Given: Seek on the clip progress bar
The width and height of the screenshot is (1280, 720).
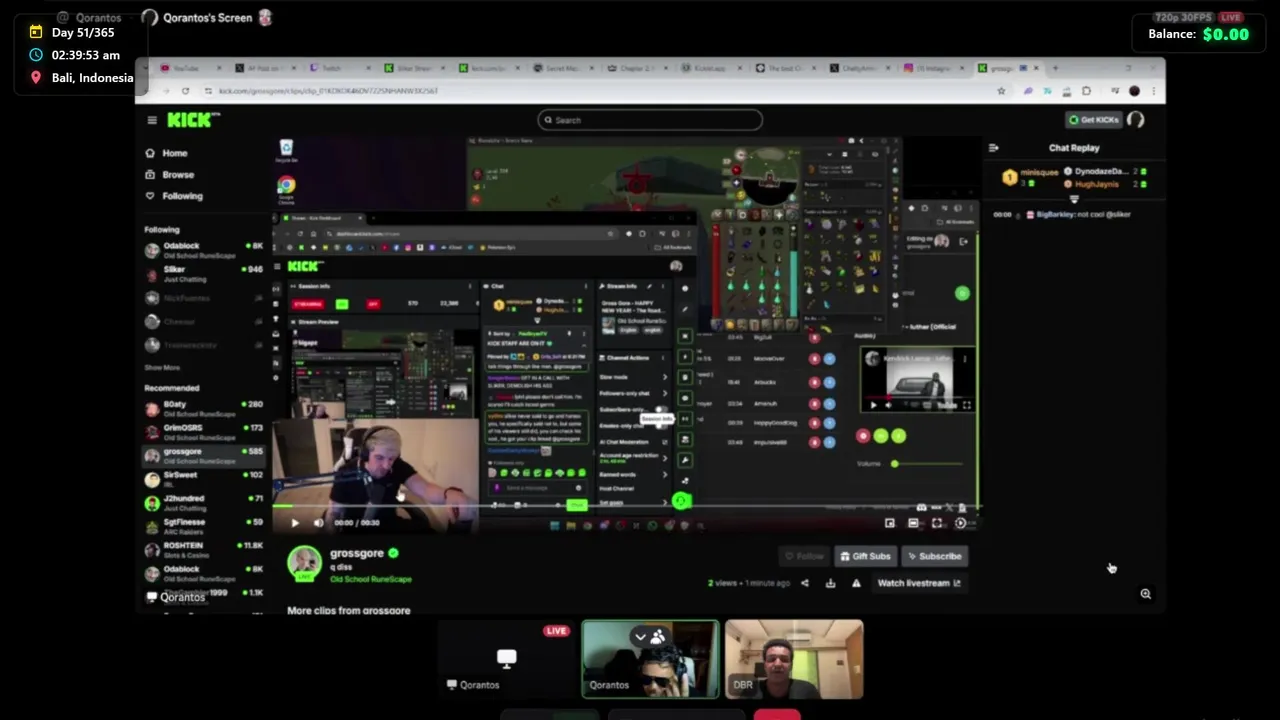Looking at the screenshot, I should pyautogui.click(x=630, y=506).
